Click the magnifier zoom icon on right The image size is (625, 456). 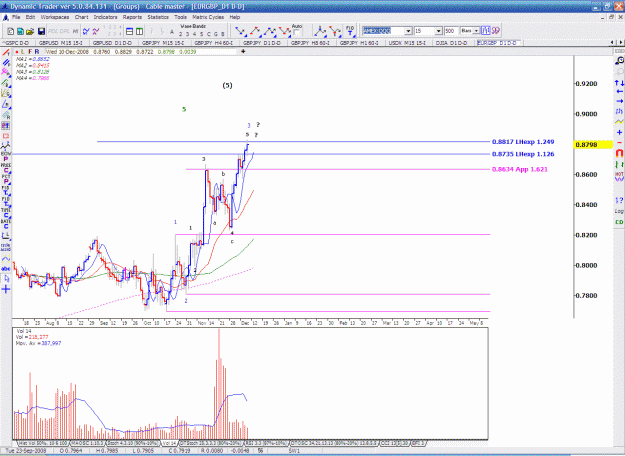click(x=619, y=61)
